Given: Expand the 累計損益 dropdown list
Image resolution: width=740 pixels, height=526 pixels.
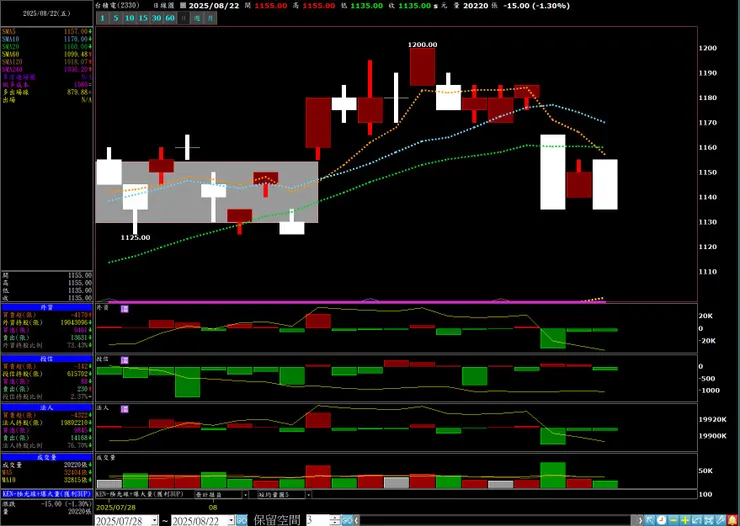Looking at the screenshot, I should pos(245,495).
